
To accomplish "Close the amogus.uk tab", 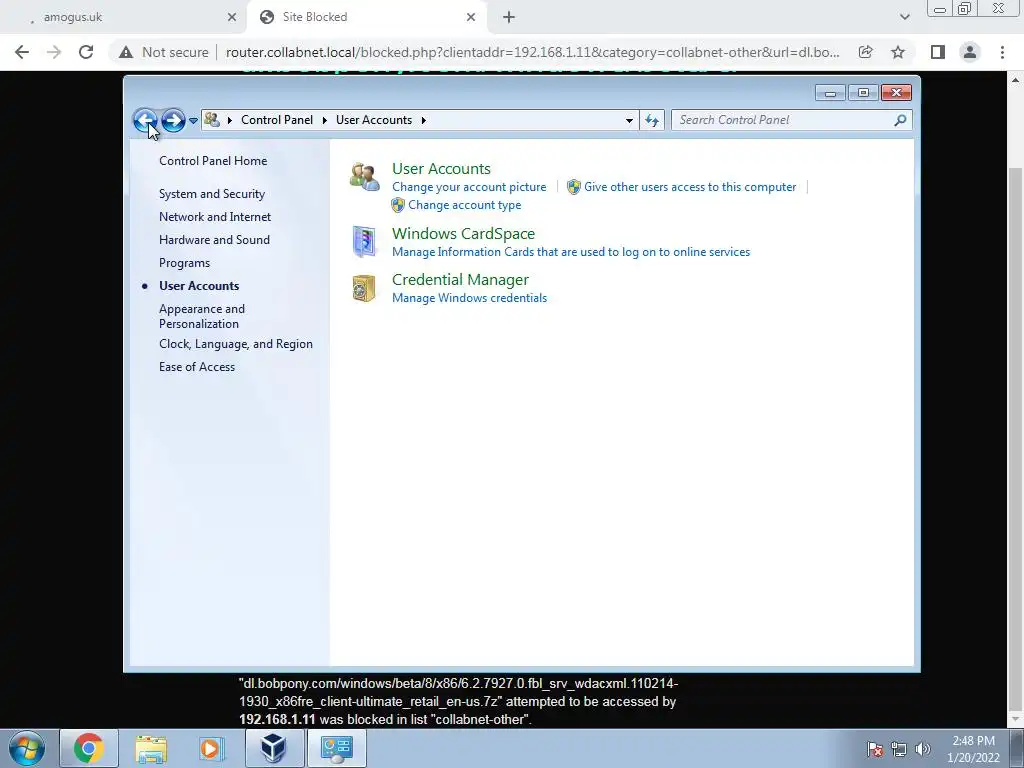I will [x=232, y=17].
